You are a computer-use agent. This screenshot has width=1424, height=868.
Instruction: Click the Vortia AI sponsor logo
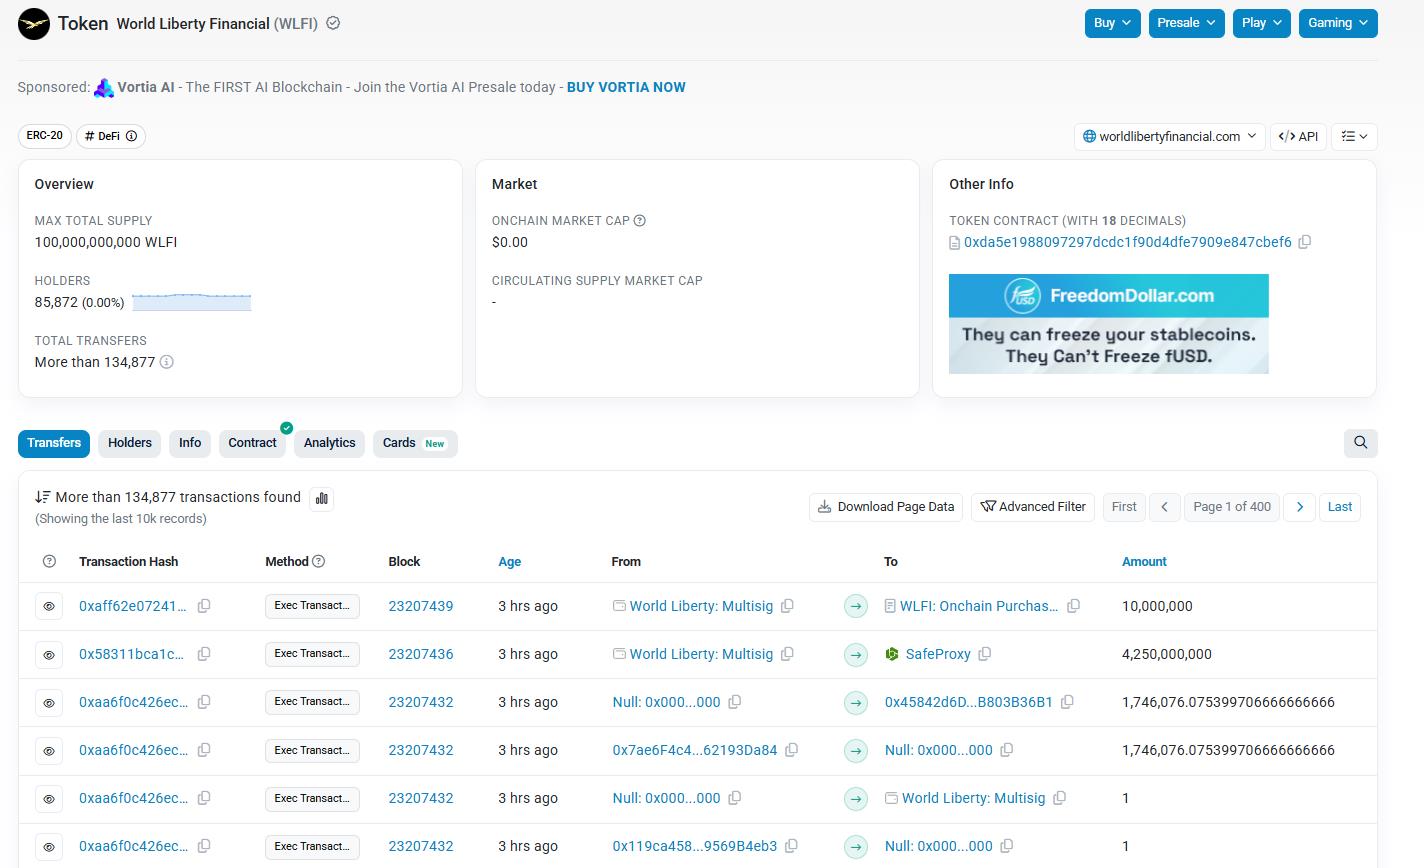[104, 88]
